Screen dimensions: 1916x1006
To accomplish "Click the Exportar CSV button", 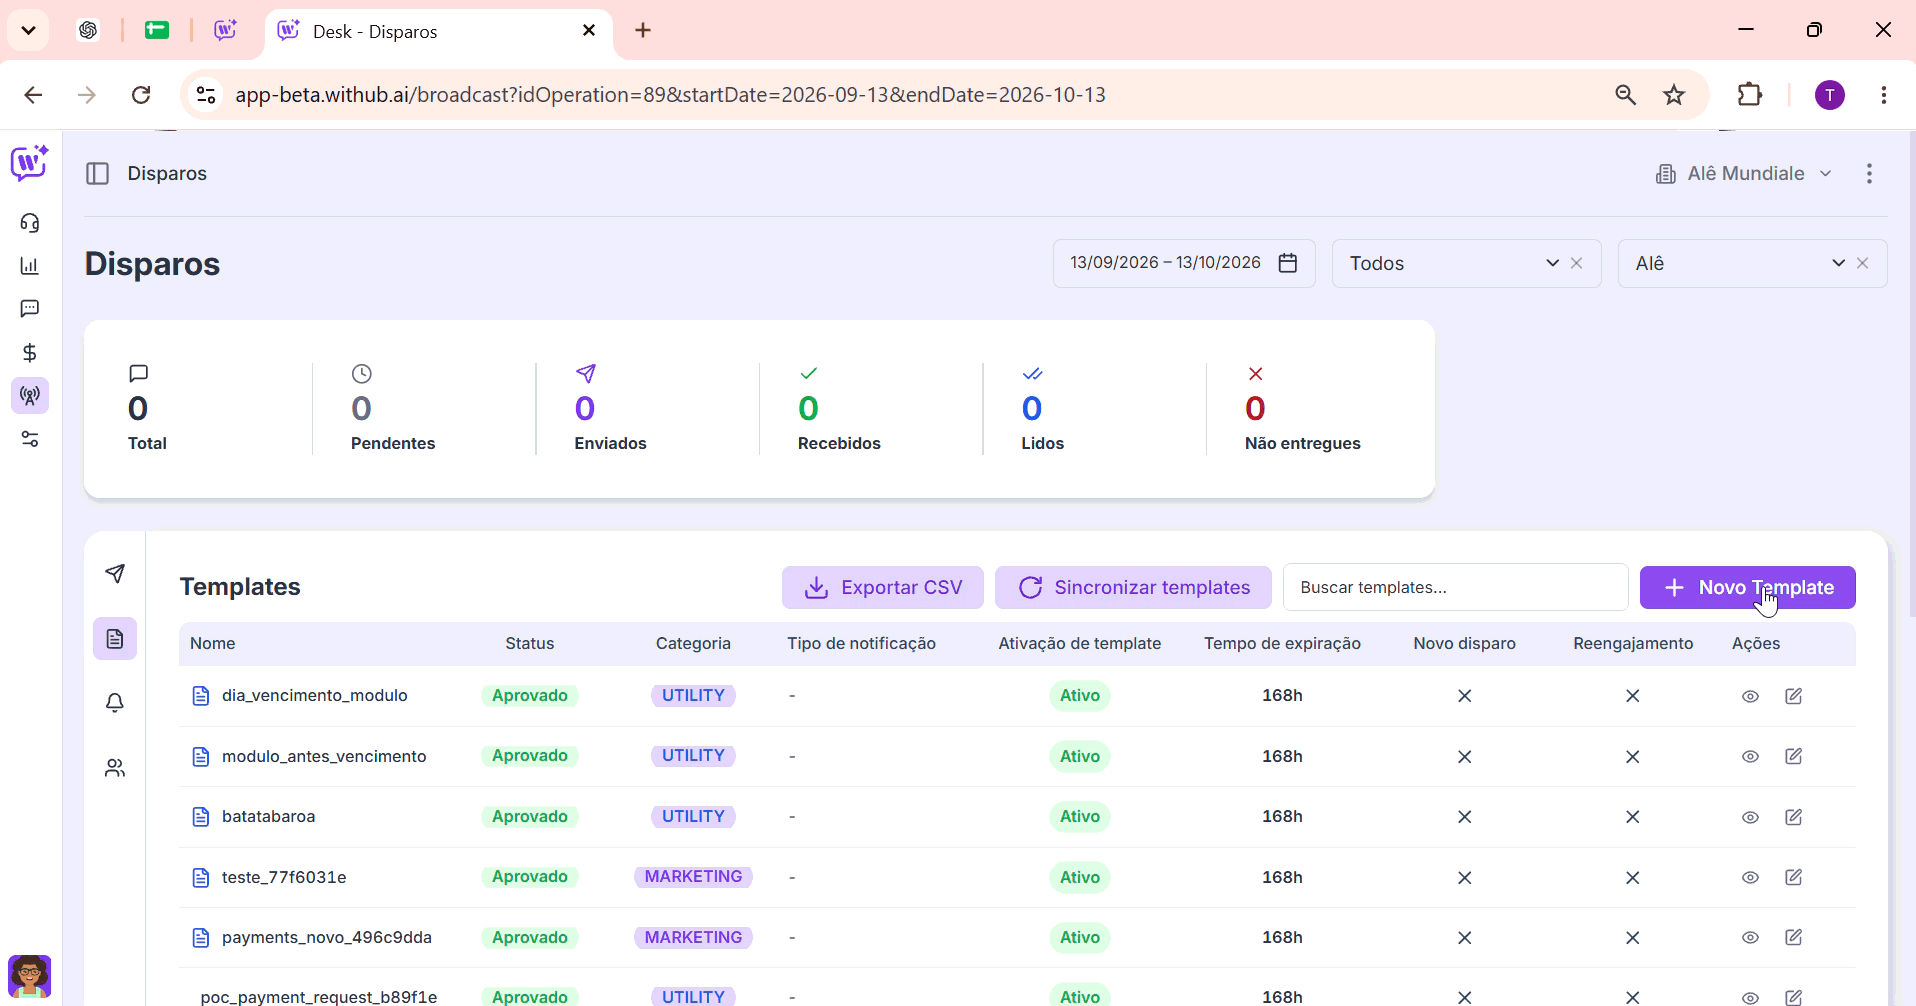I will pyautogui.click(x=883, y=588).
